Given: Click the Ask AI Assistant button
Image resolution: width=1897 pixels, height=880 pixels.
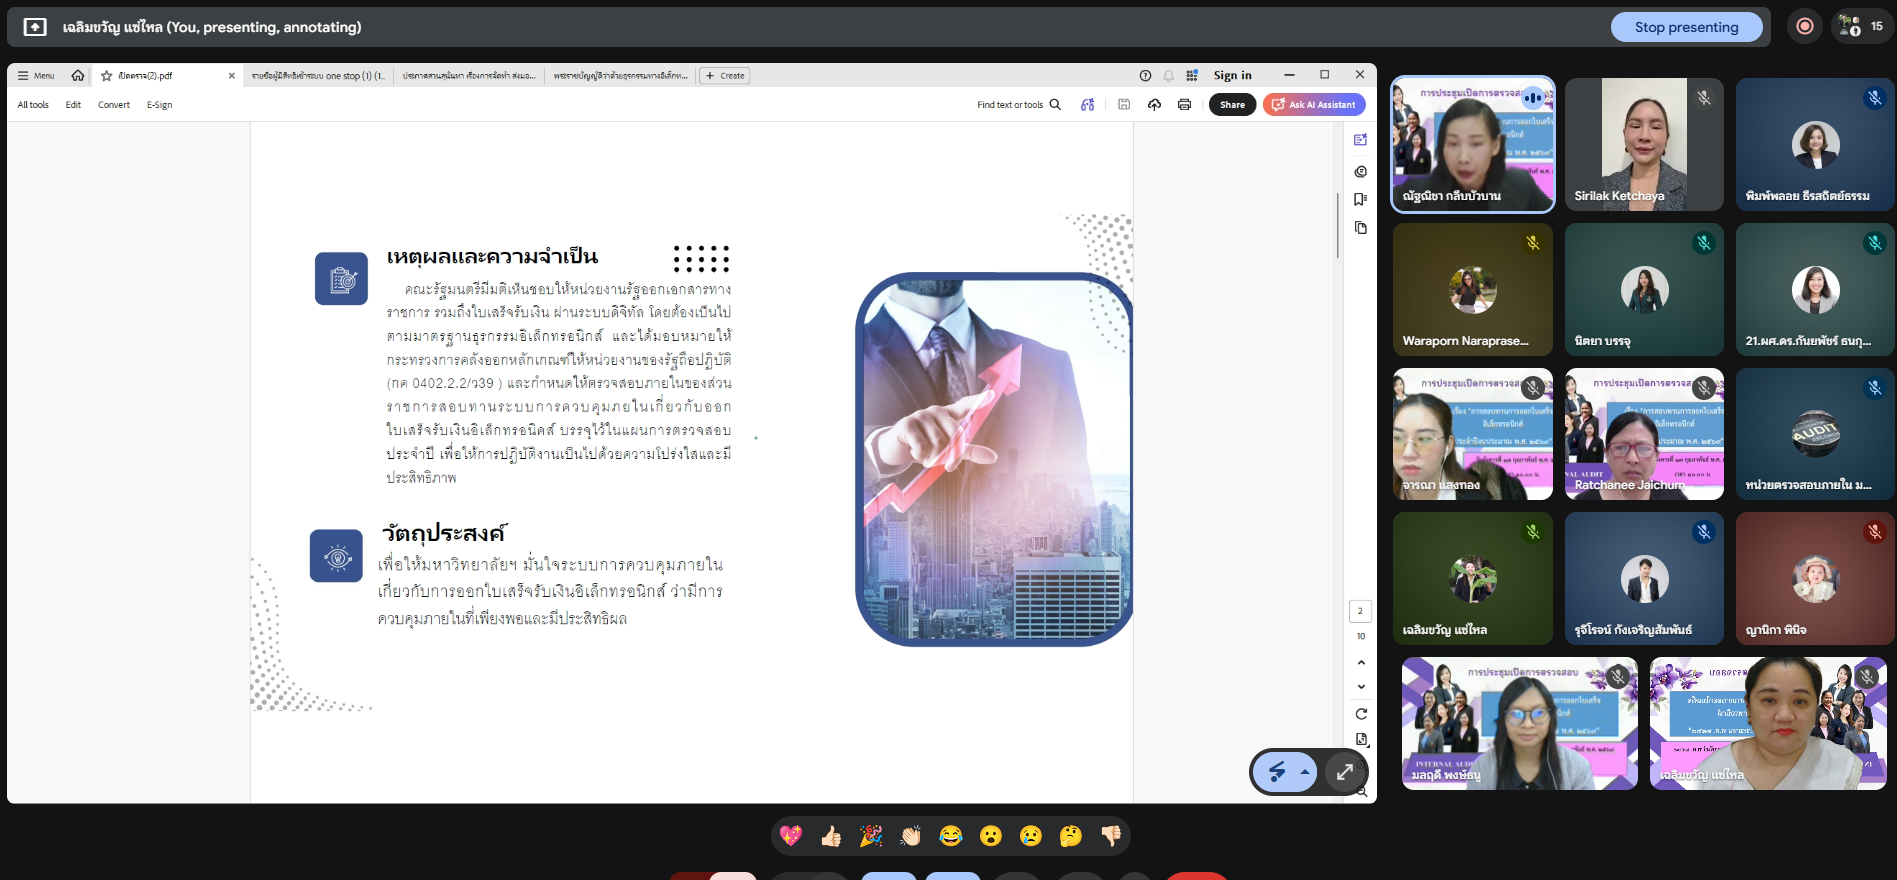Looking at the screenshot, I should click(1313, 105).
